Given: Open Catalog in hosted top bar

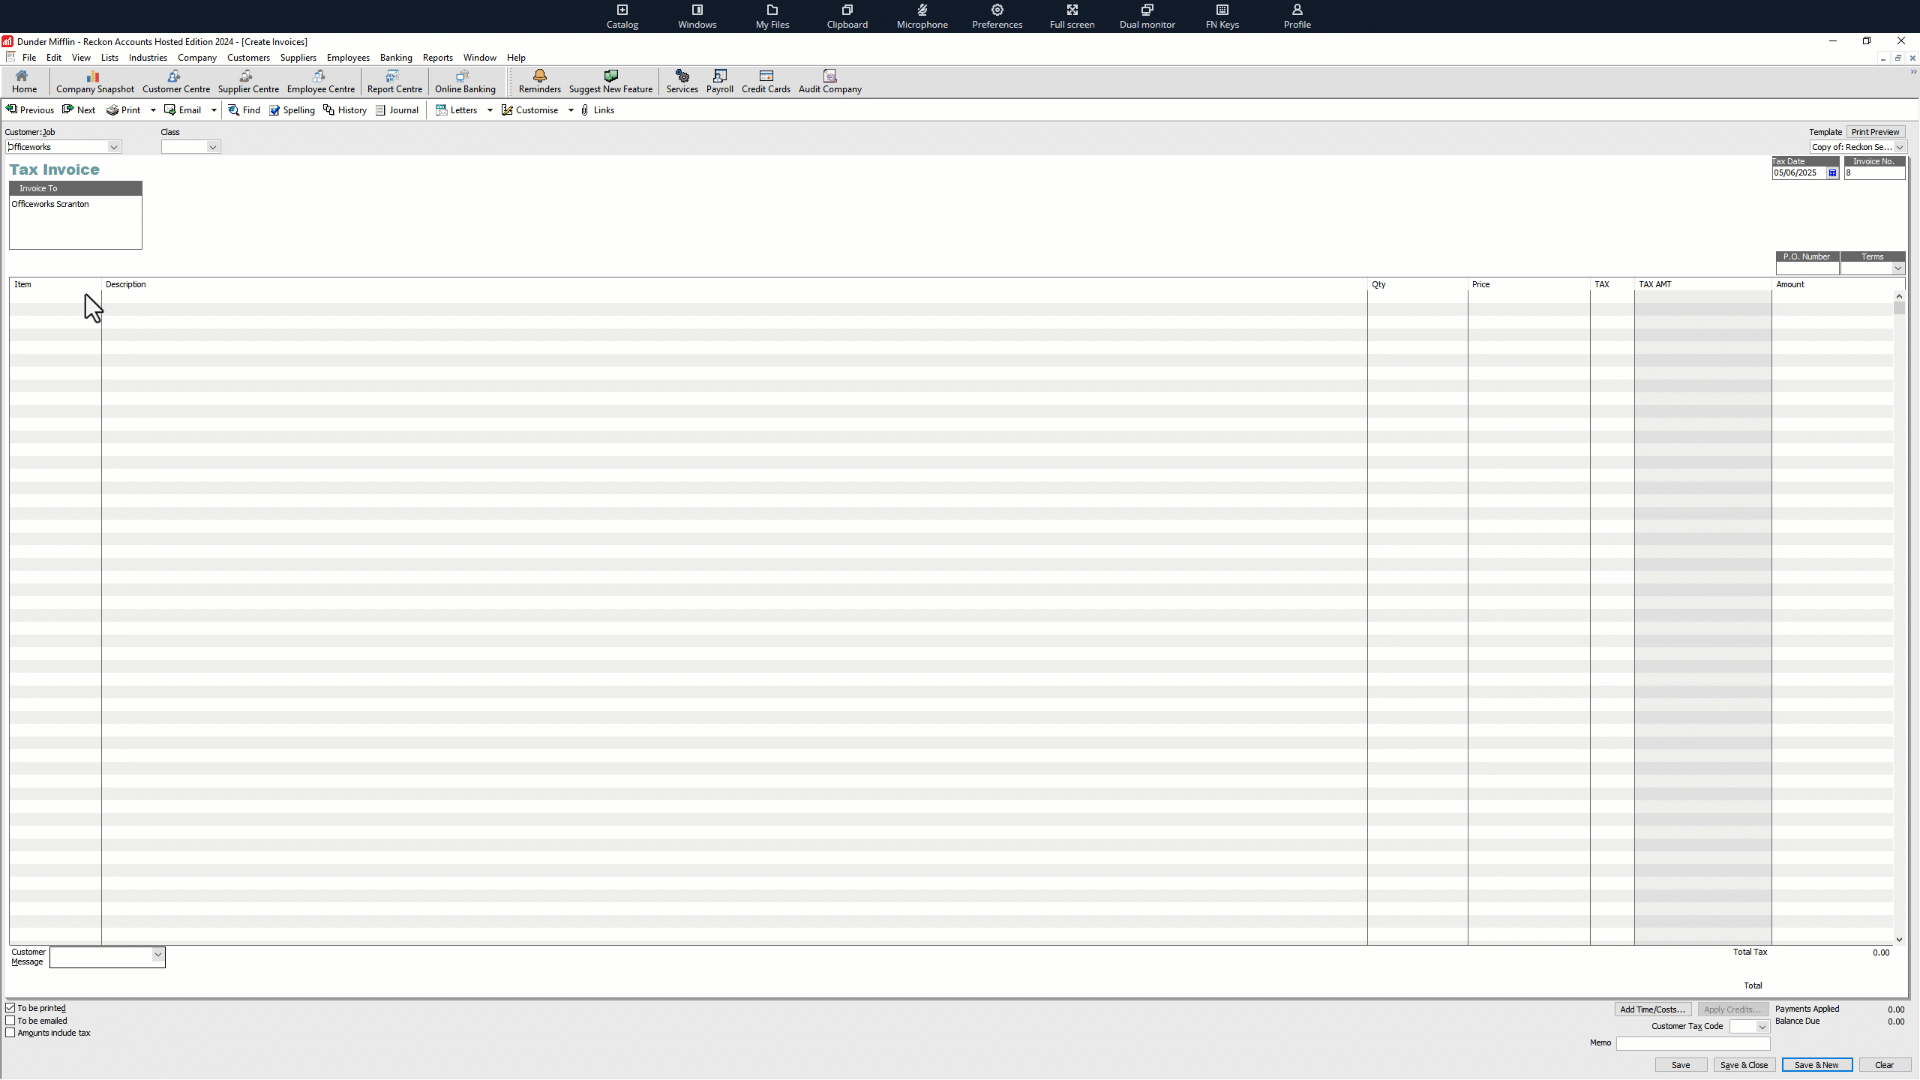Looking at the screenshot, I should click(x=622, y=16).
